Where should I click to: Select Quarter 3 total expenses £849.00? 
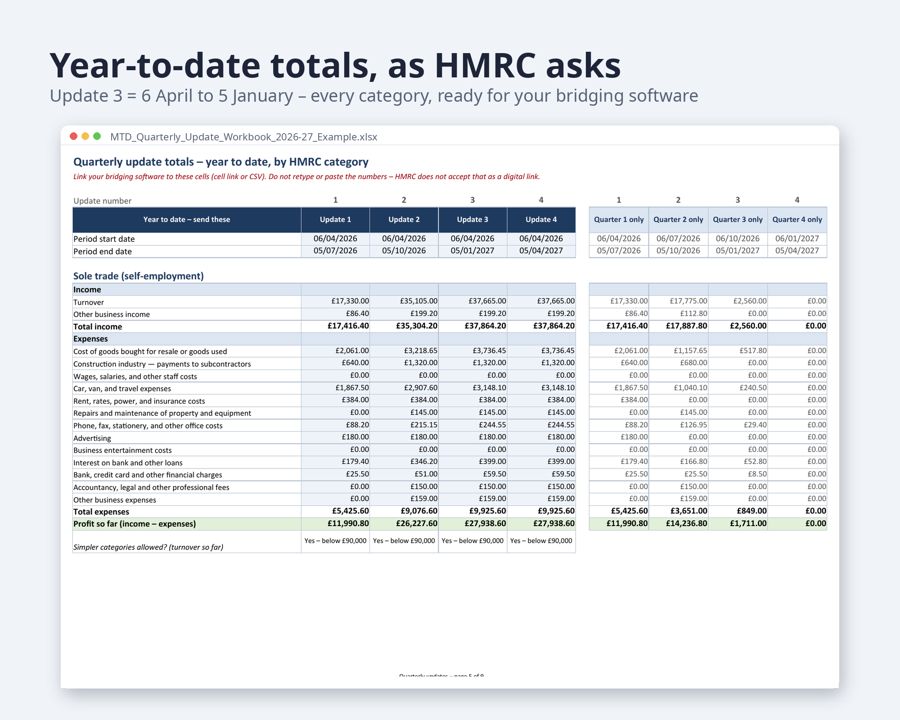738,511
